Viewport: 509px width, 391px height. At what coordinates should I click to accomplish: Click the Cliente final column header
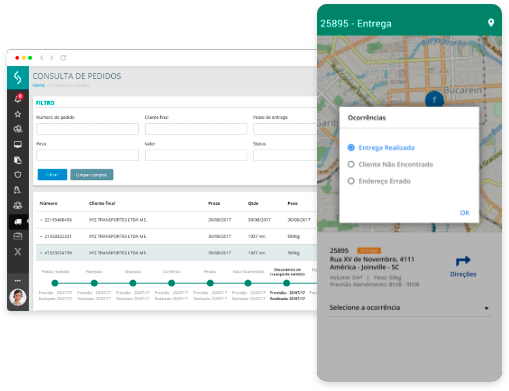tap(102, 203)
